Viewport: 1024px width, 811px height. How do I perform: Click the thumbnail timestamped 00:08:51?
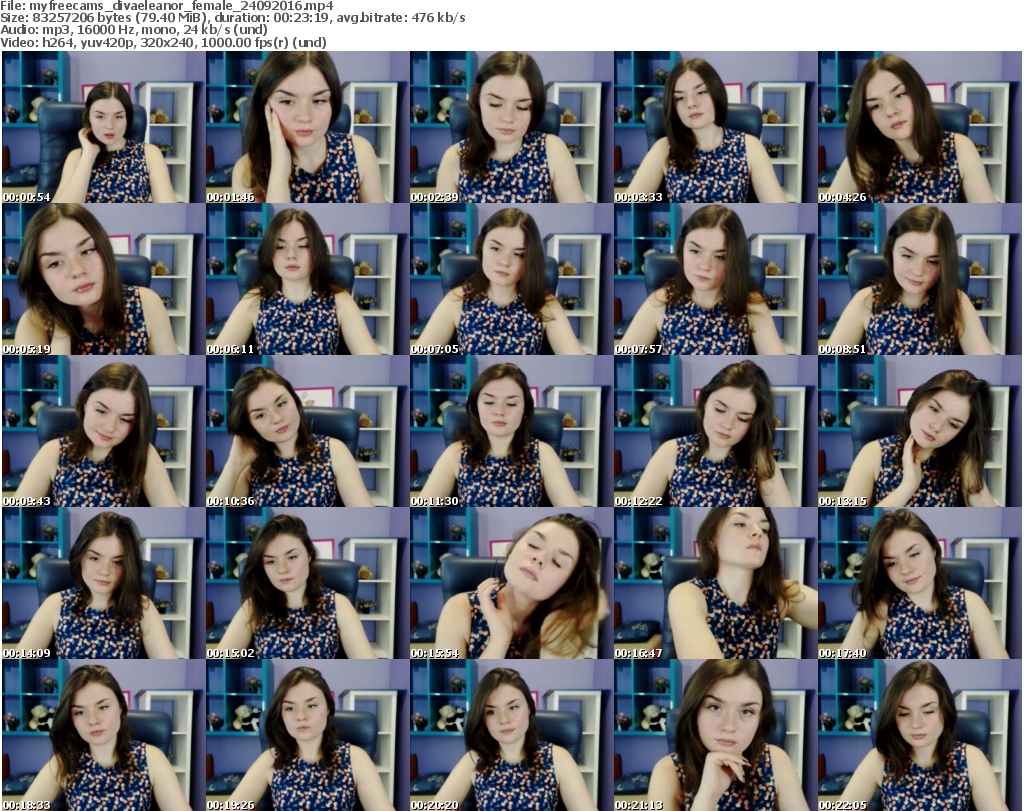919,279
